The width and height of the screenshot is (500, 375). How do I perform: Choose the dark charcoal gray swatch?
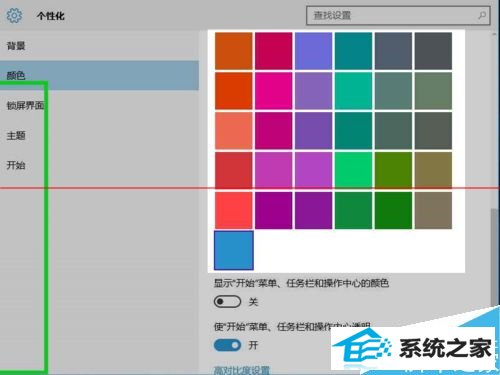click(433, 51)
